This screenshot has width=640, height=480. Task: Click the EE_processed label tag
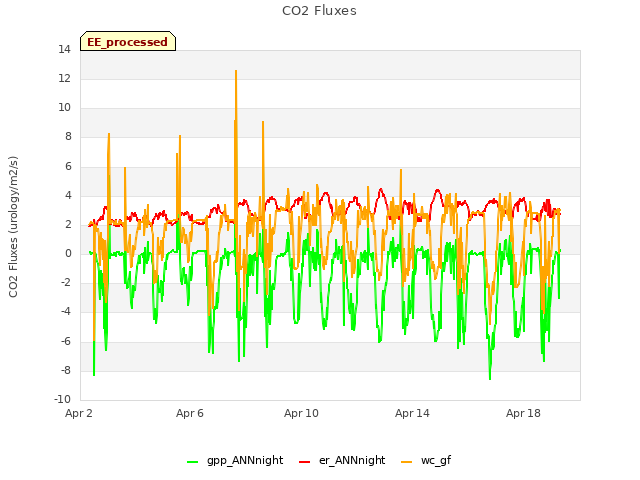tap(128, 41)
